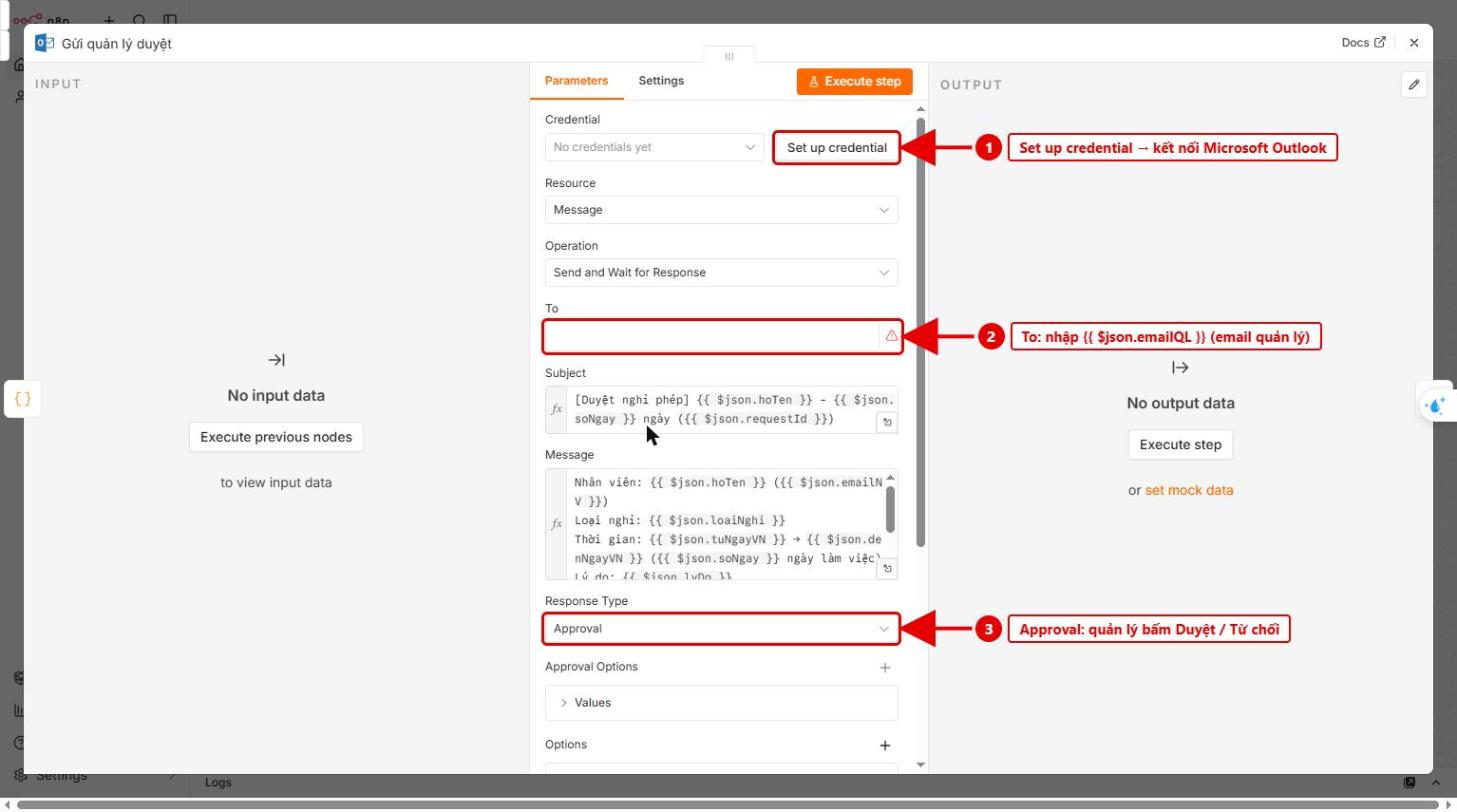Expand the Values section

pos(721,703)
